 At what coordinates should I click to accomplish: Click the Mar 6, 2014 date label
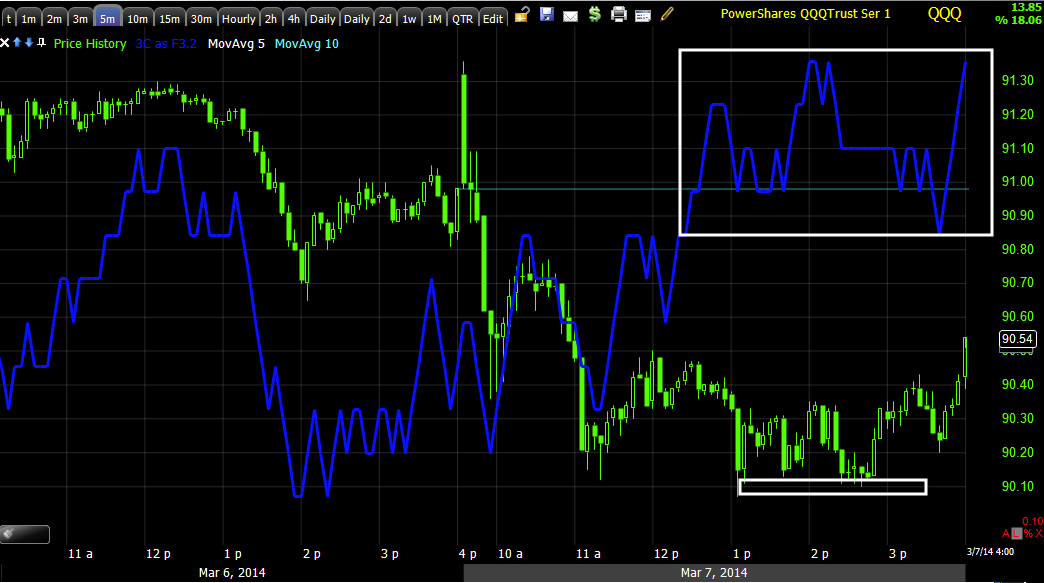click(232, 572)
